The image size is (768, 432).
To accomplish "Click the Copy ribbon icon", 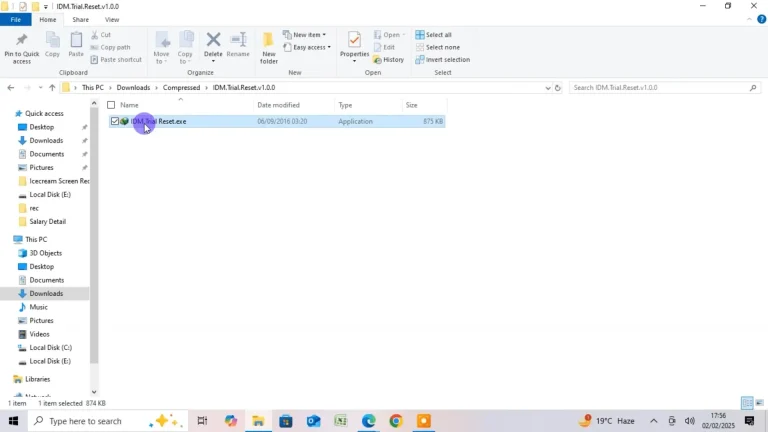I will 52,45.
